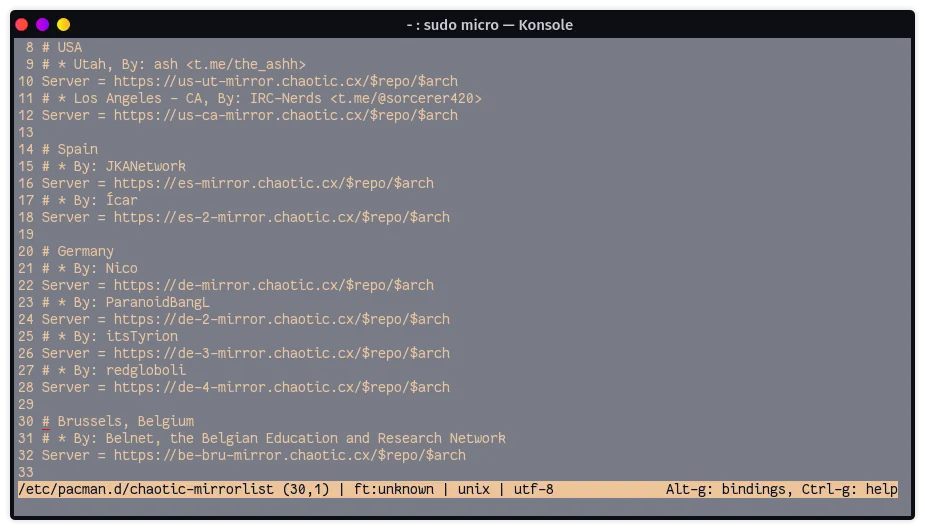Click line number 19 in the gutter
The height and width of the screenshot is (530, 925).
pyautogui.click(x=26, y=235)
